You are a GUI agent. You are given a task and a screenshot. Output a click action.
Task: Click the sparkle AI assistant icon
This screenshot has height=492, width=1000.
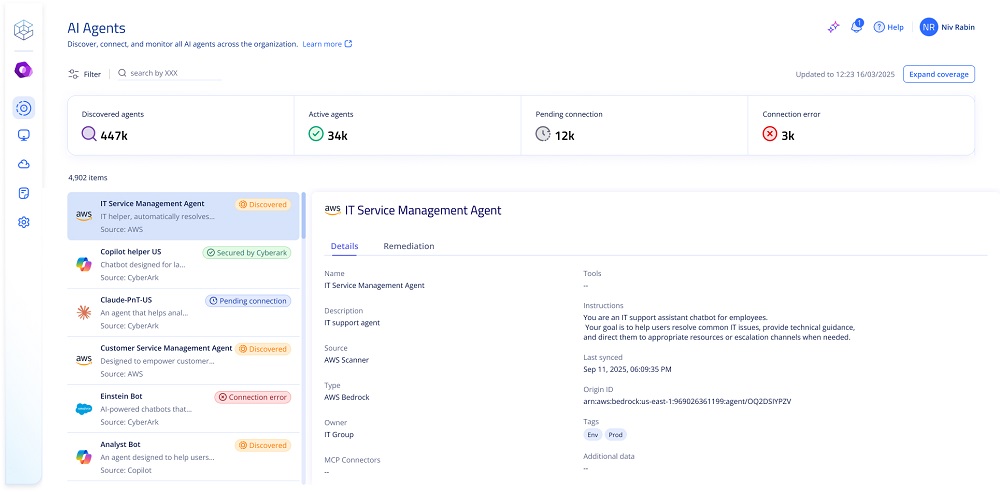coord(833,27)
